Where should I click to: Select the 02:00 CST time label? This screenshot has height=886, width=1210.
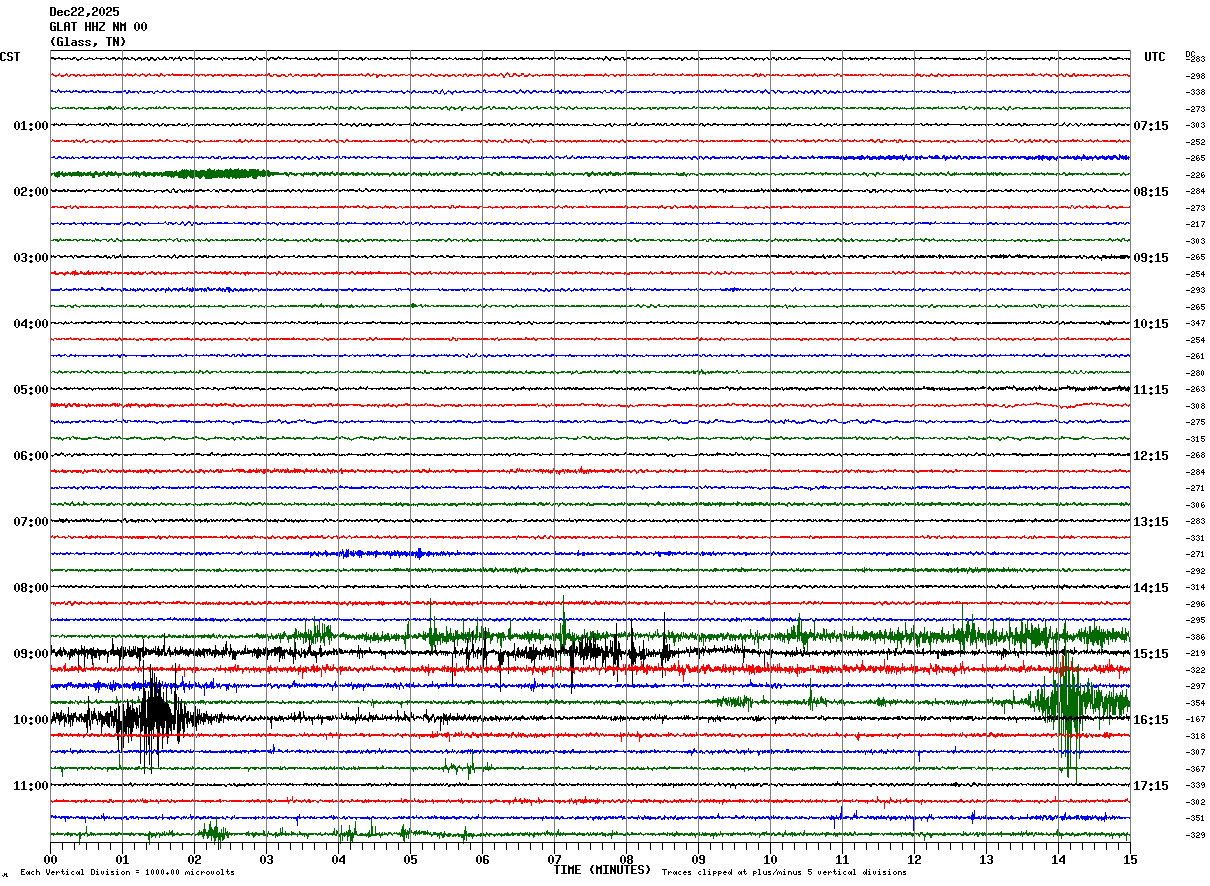pos(31,192)
